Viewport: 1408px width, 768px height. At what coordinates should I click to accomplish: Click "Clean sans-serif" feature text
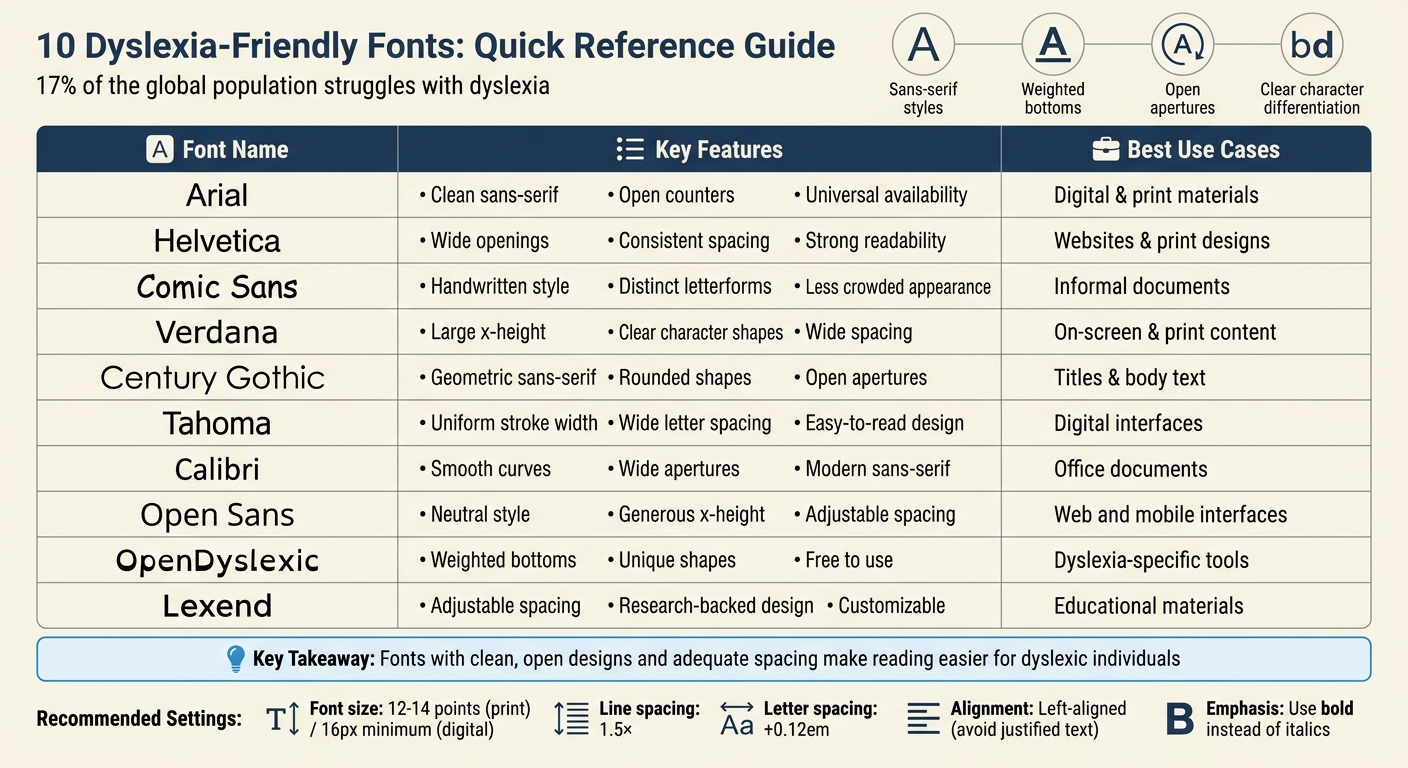pyautogui.click(x=494, y=195)
